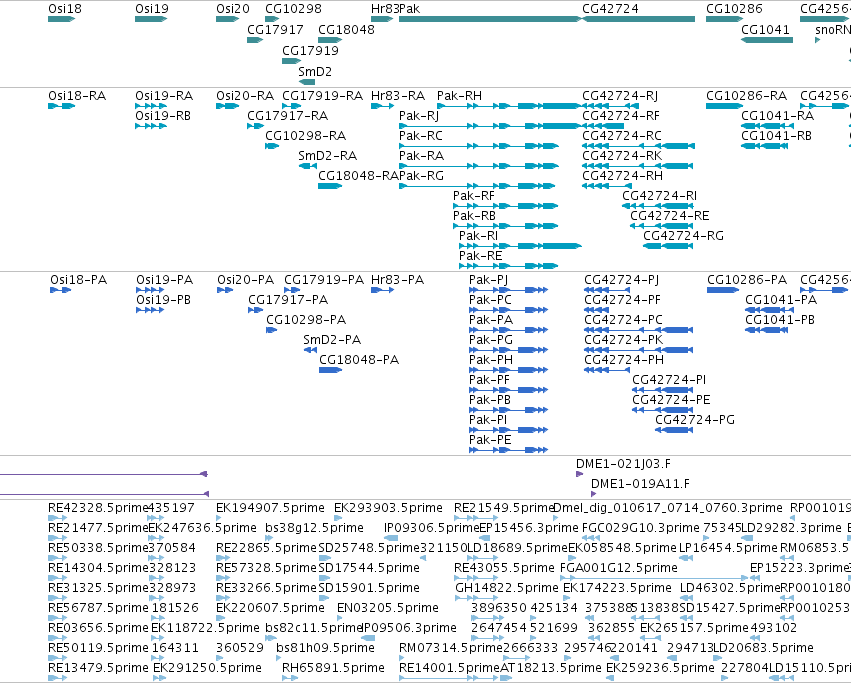Click protein CG18048-PA

point(359,360)
